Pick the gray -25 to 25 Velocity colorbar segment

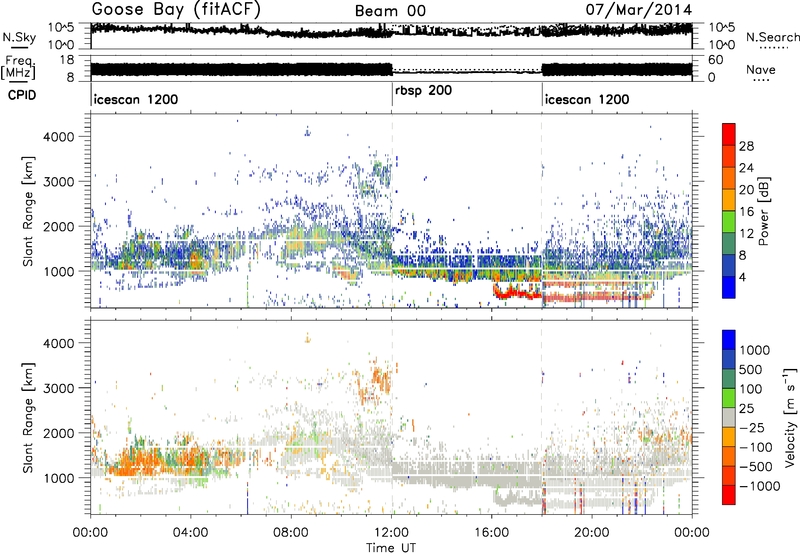(729, 417)
